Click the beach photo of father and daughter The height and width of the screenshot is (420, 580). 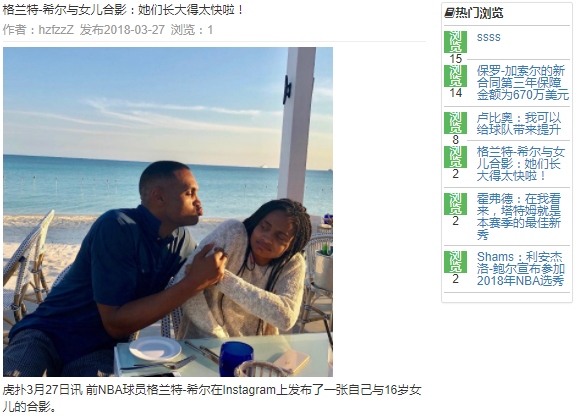coord(168,212)
